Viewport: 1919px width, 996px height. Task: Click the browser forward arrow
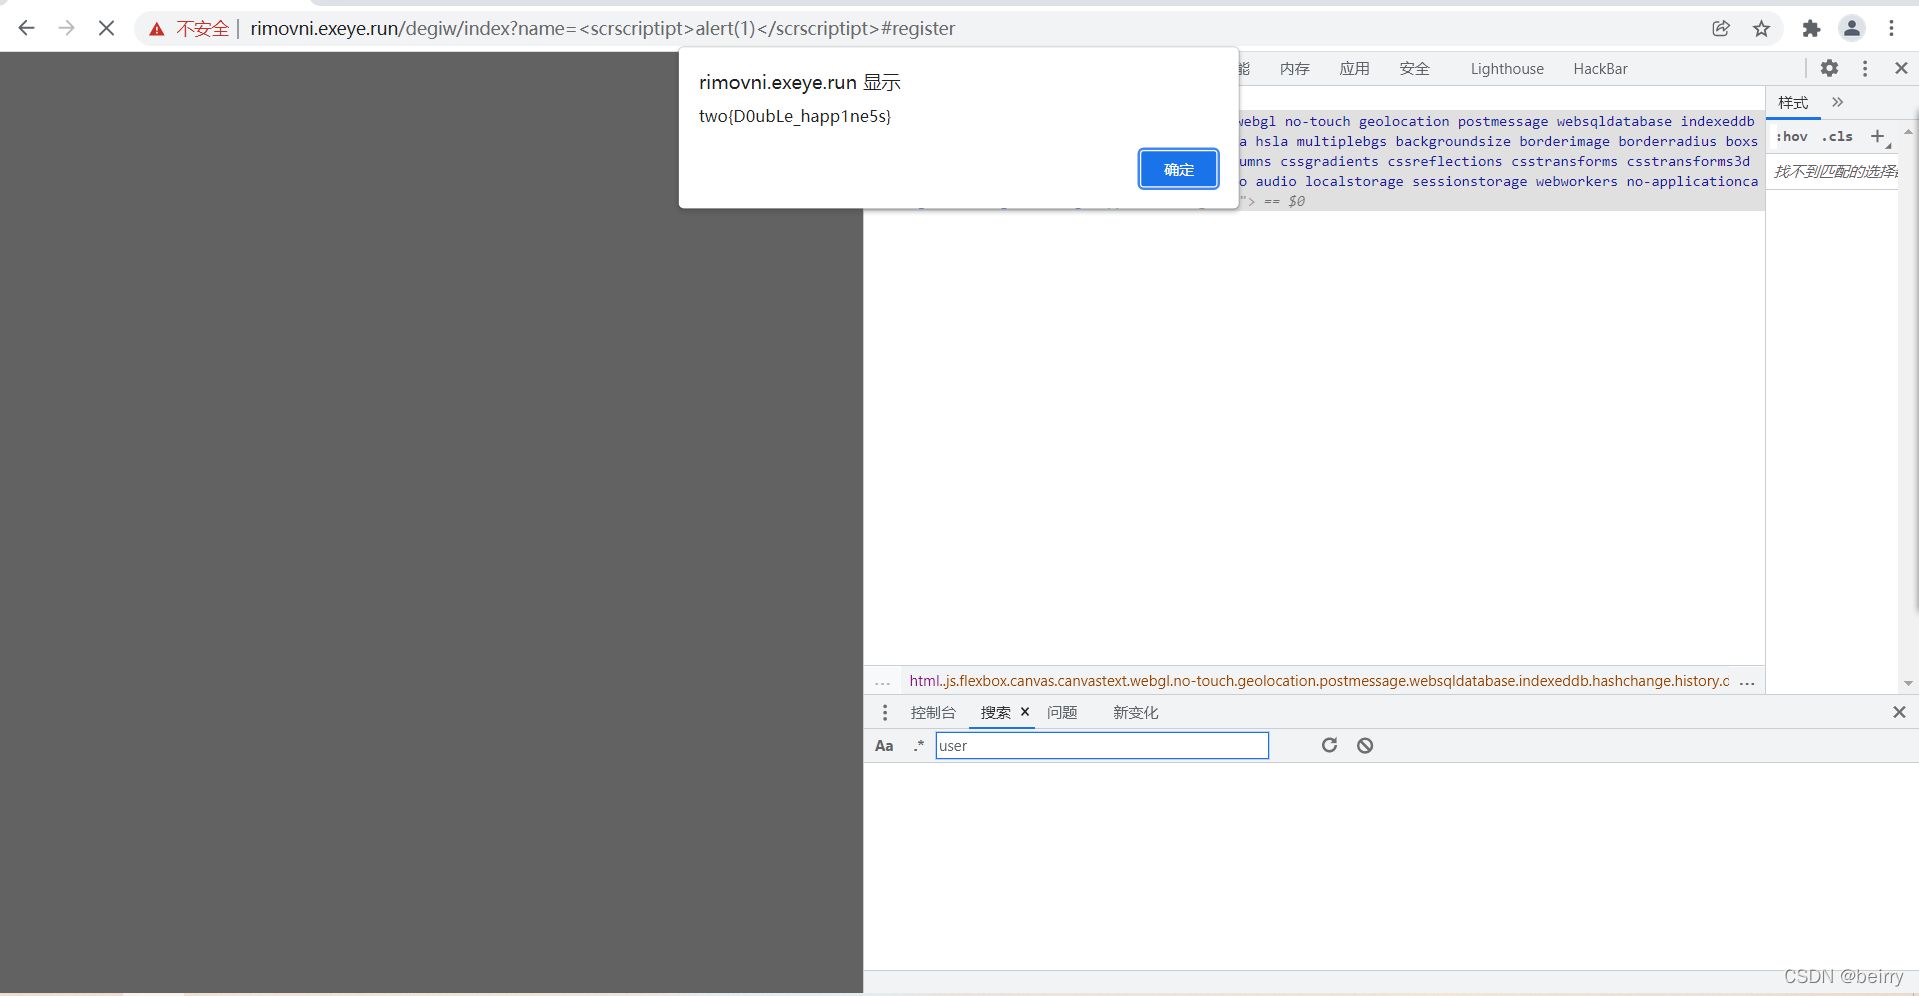point(67,28)
